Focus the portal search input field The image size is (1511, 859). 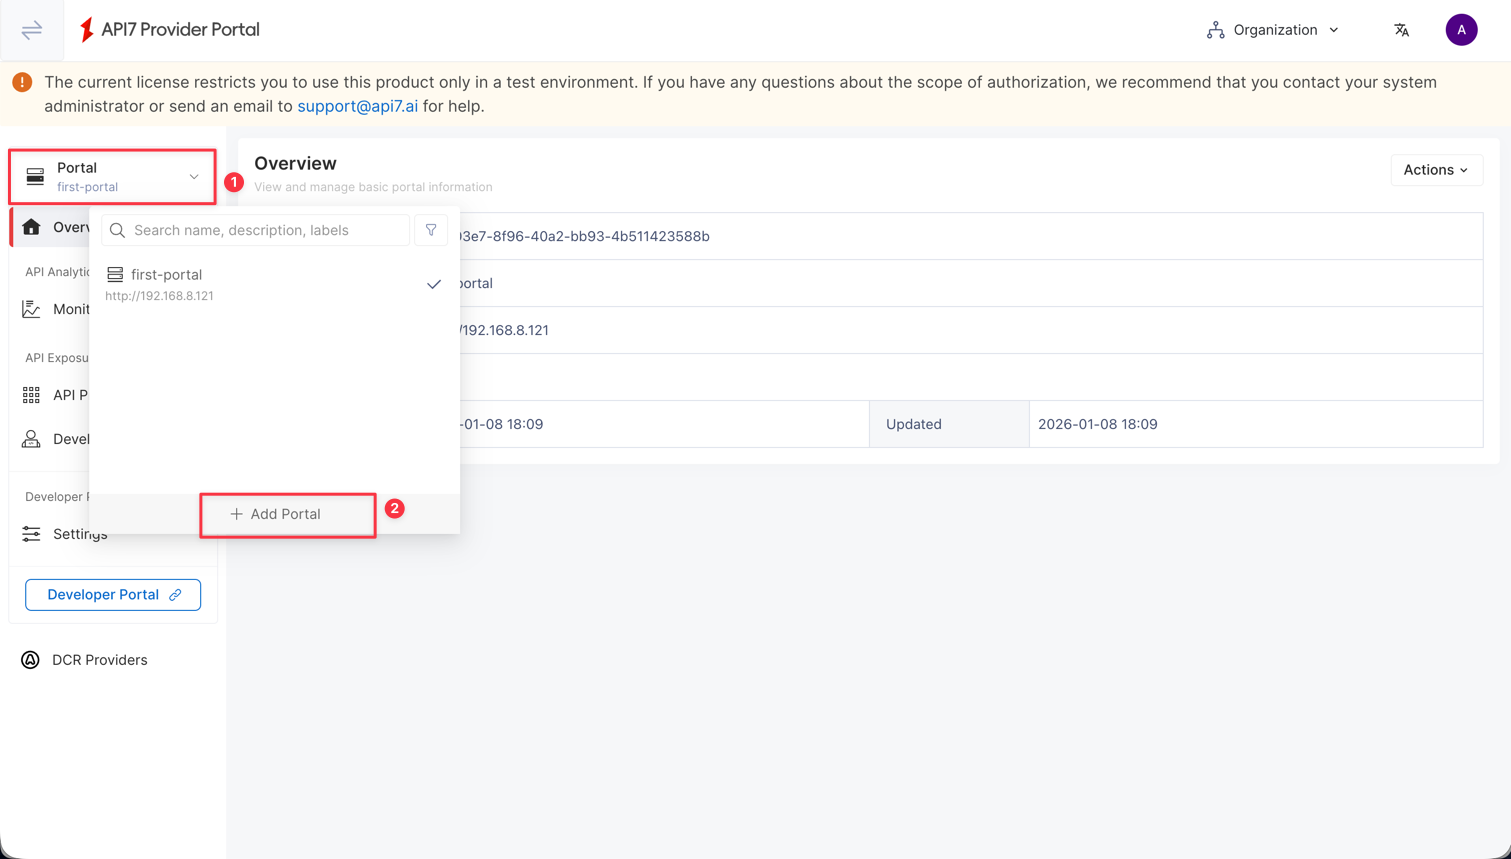click(265, 230)
